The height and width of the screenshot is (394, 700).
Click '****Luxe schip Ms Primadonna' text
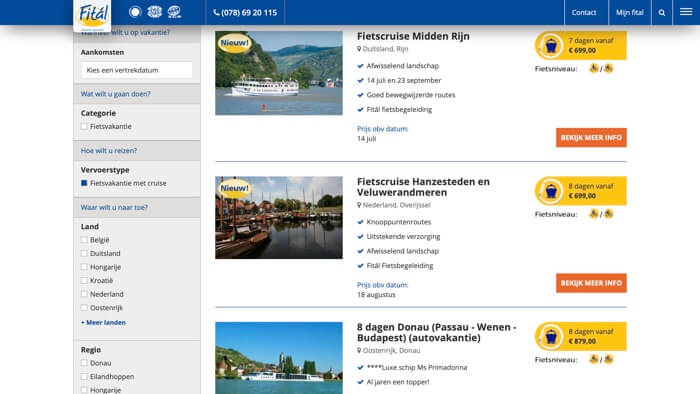(417, 367)
